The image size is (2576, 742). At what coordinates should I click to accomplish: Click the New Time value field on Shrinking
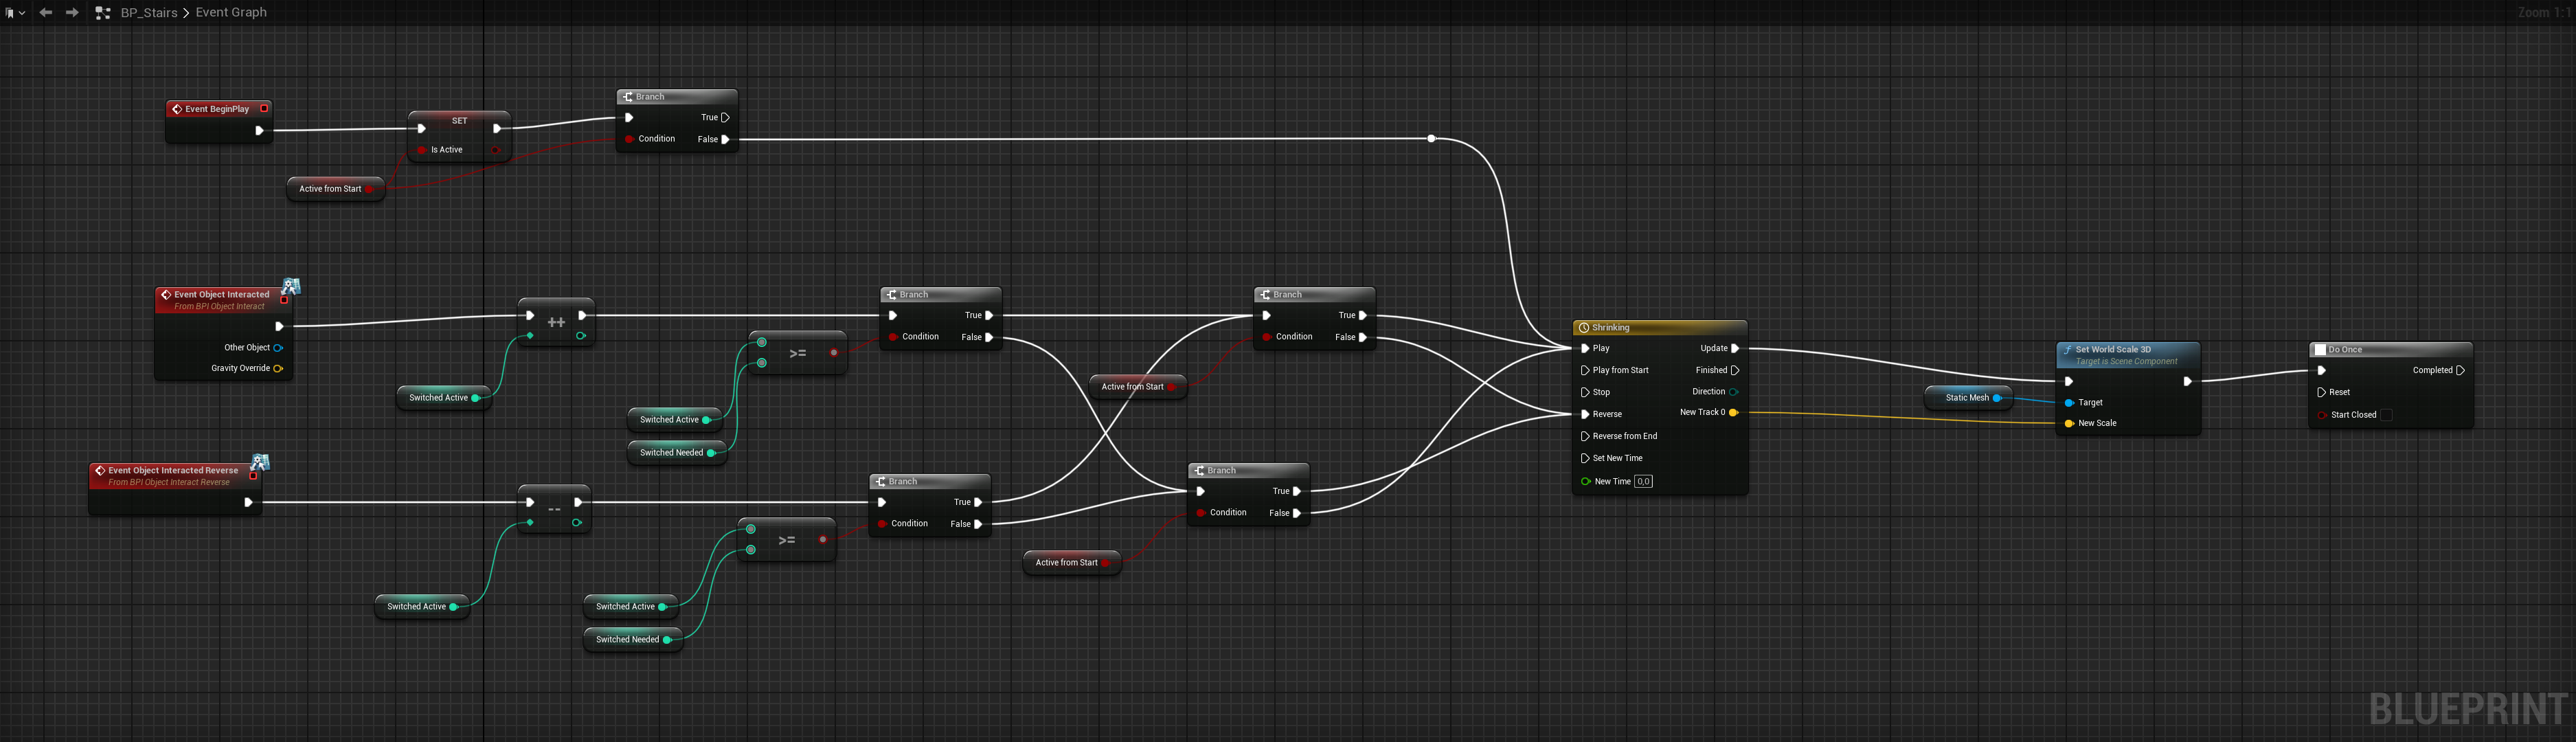[1643, 482]
